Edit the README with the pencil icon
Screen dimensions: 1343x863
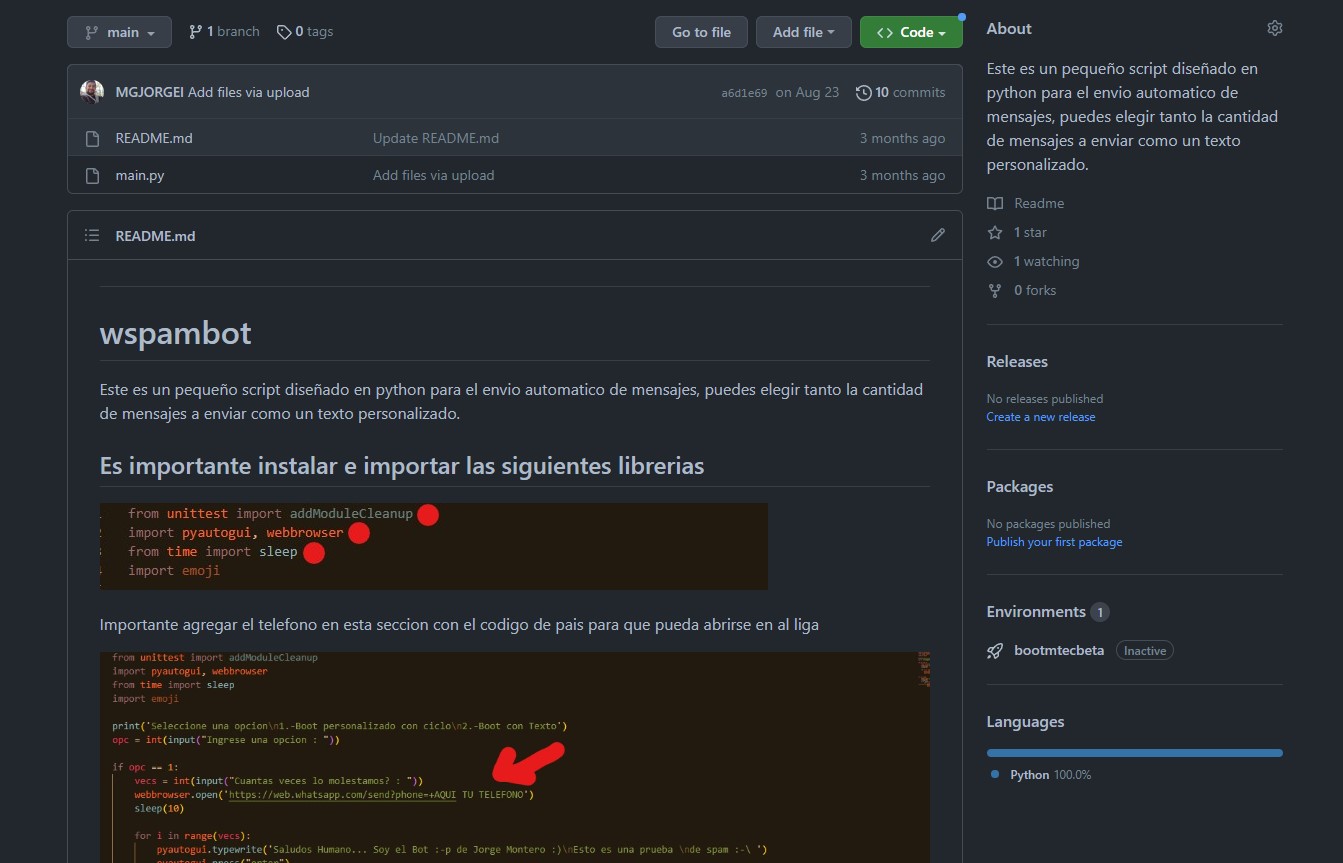pos(937,236)
